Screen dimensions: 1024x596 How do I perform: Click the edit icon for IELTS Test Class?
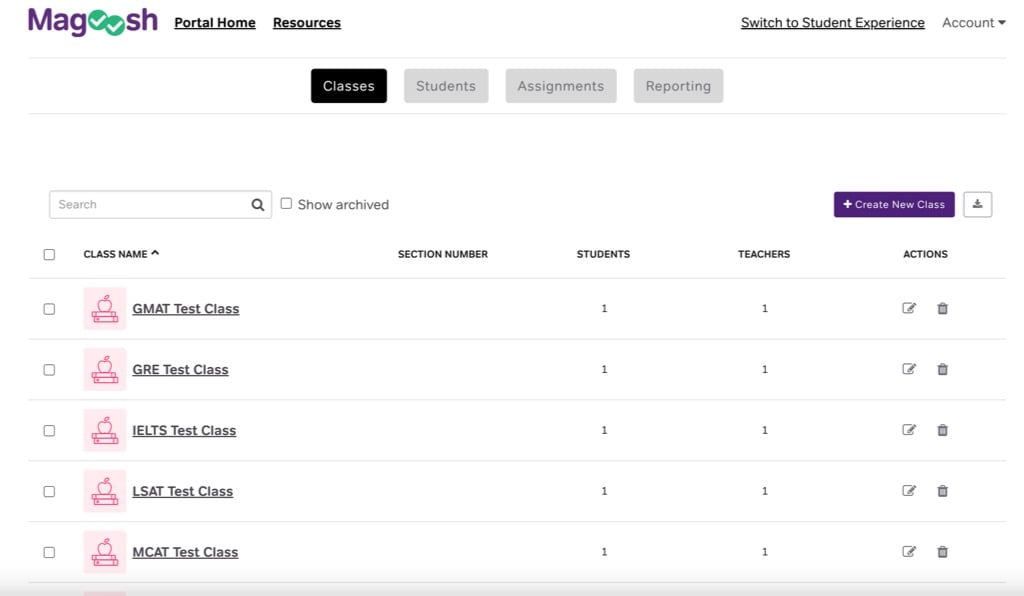point(909,431)
